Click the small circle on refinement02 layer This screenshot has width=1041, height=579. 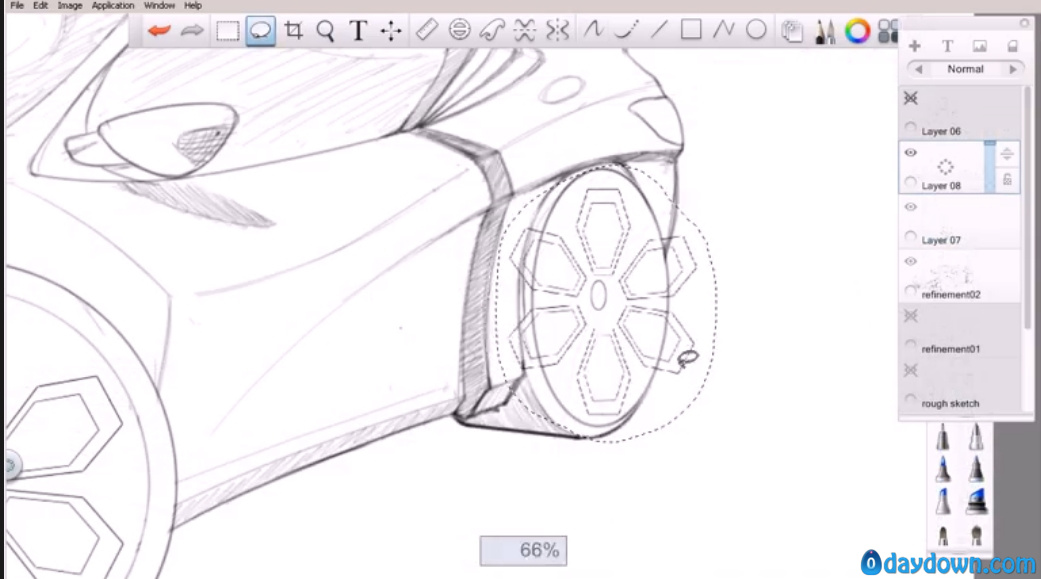(x=911, y=291)
